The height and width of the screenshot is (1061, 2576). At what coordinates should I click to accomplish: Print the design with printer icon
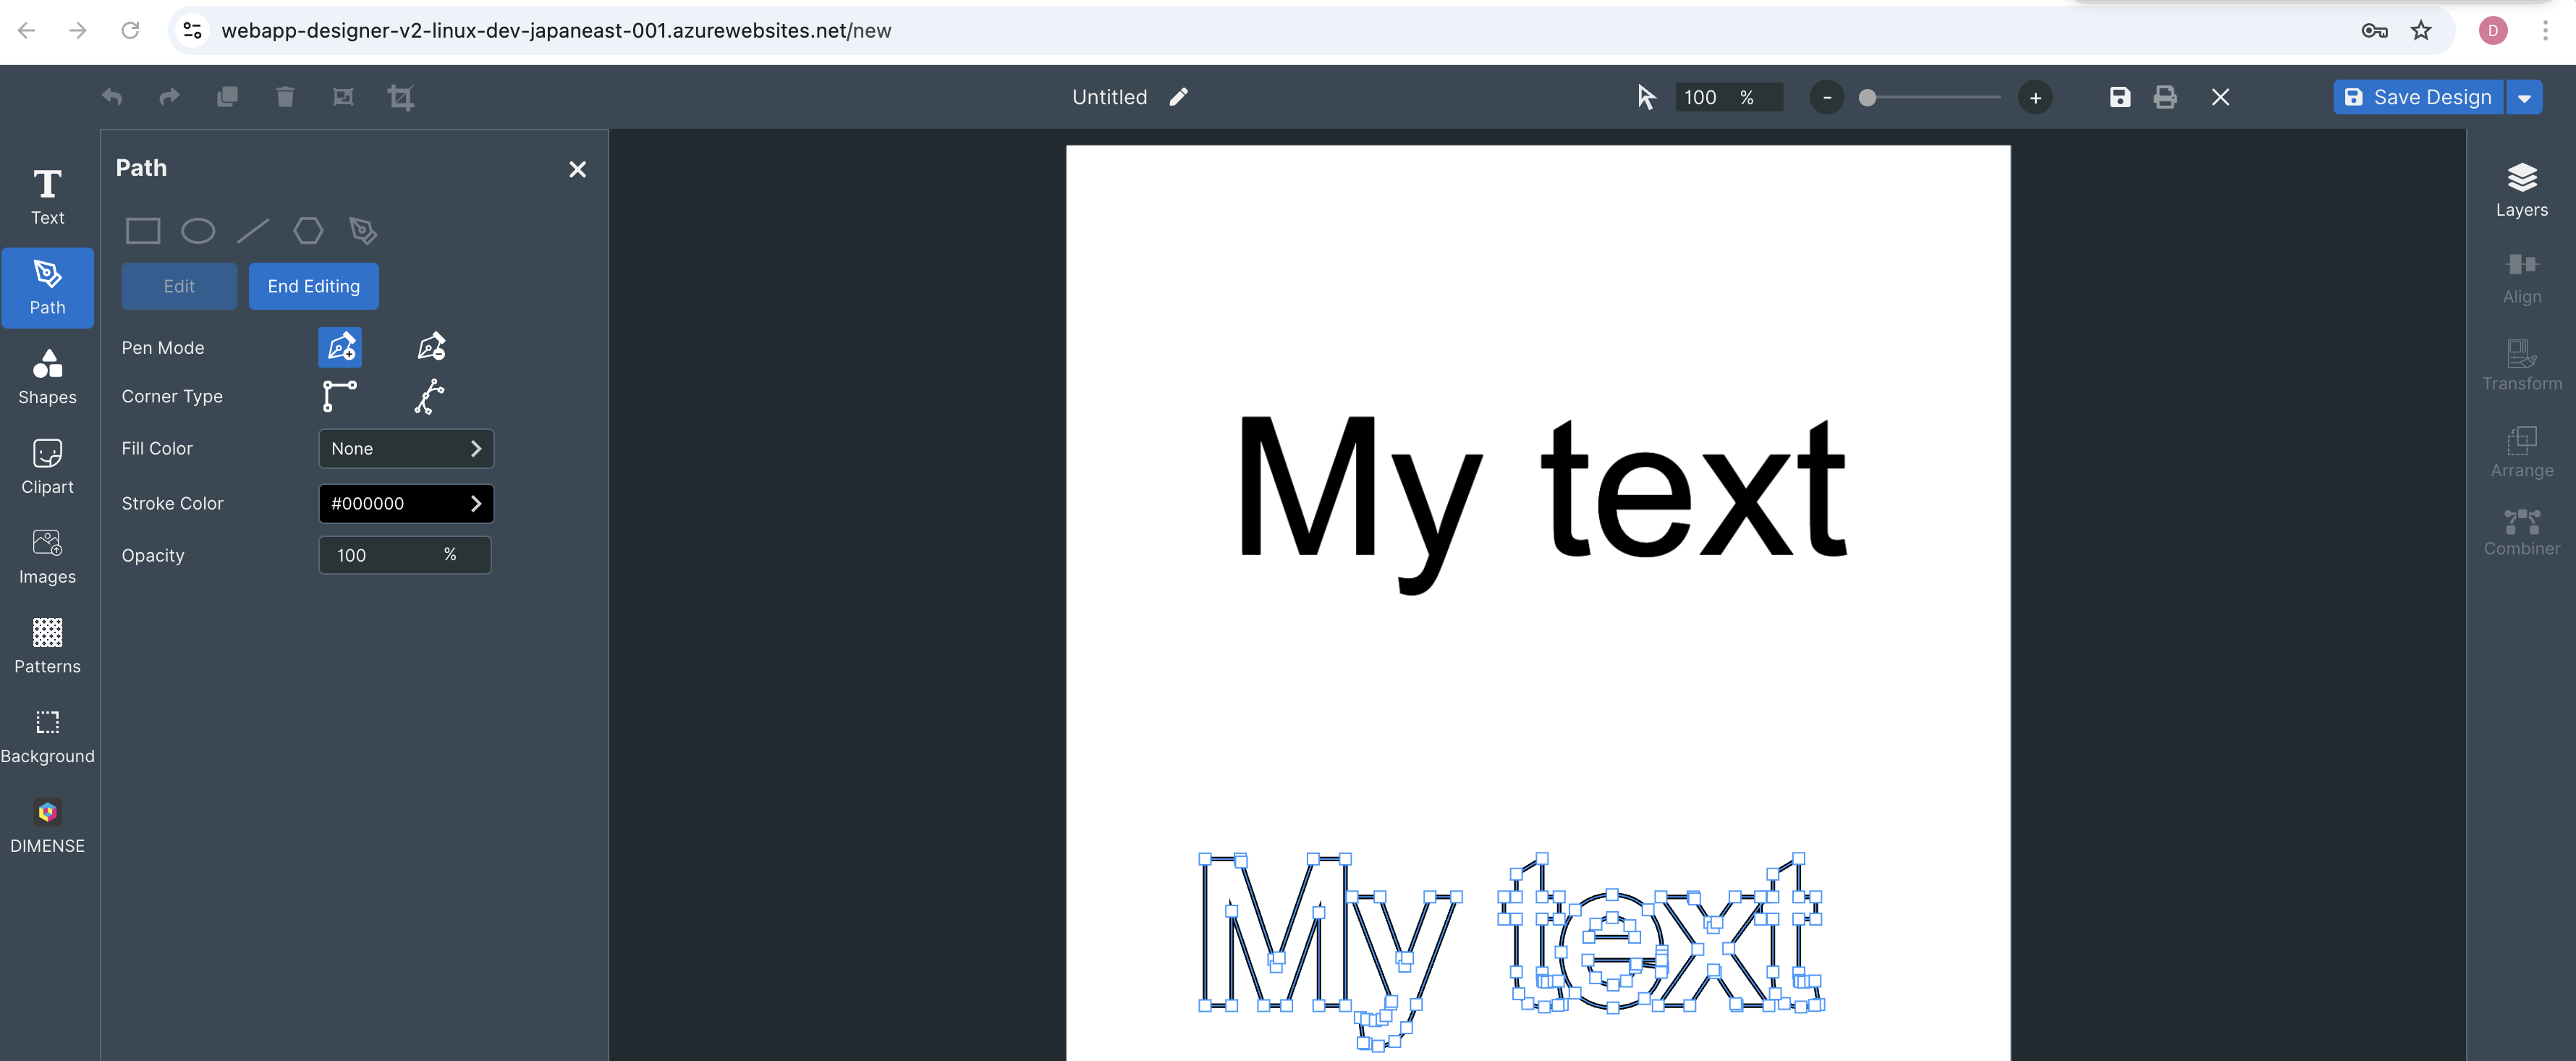pos(2165,97)
